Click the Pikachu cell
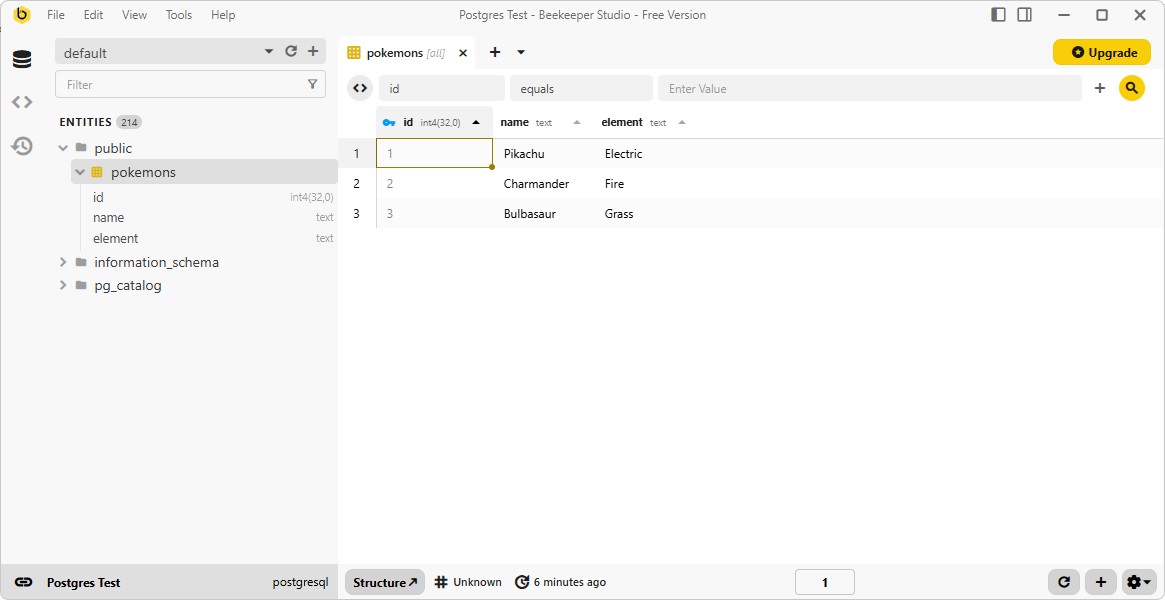Screen dimensions: 1165x600 [543, 154]
